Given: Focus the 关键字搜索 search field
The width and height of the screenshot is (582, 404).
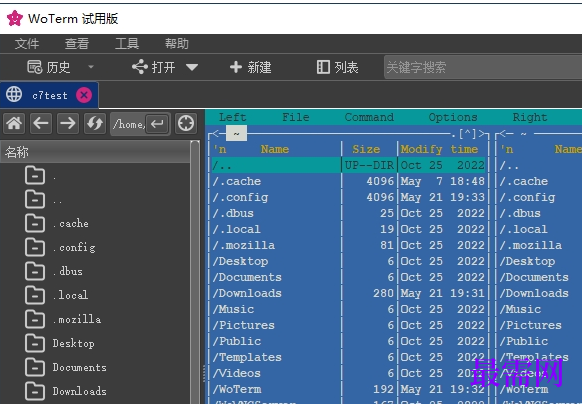Looking at the screenshot, I should [x=483, y=67].
